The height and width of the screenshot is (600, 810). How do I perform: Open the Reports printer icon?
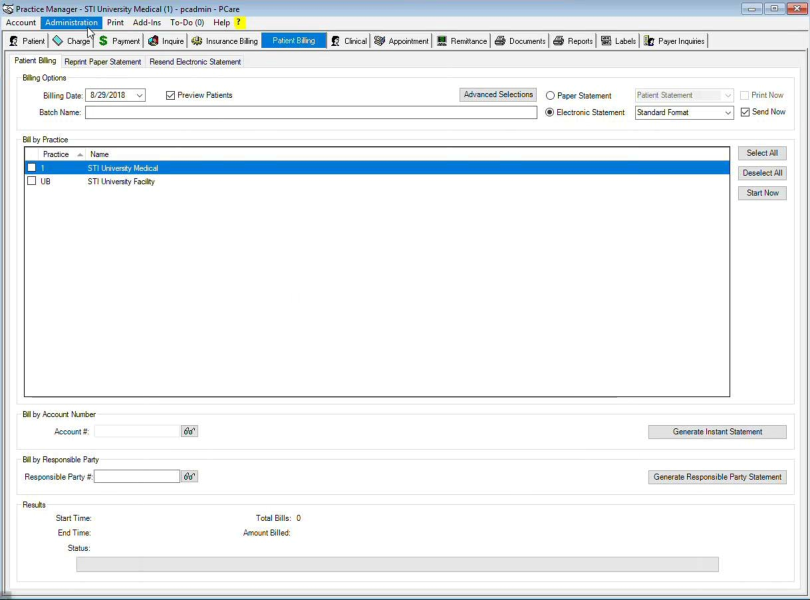558,41
